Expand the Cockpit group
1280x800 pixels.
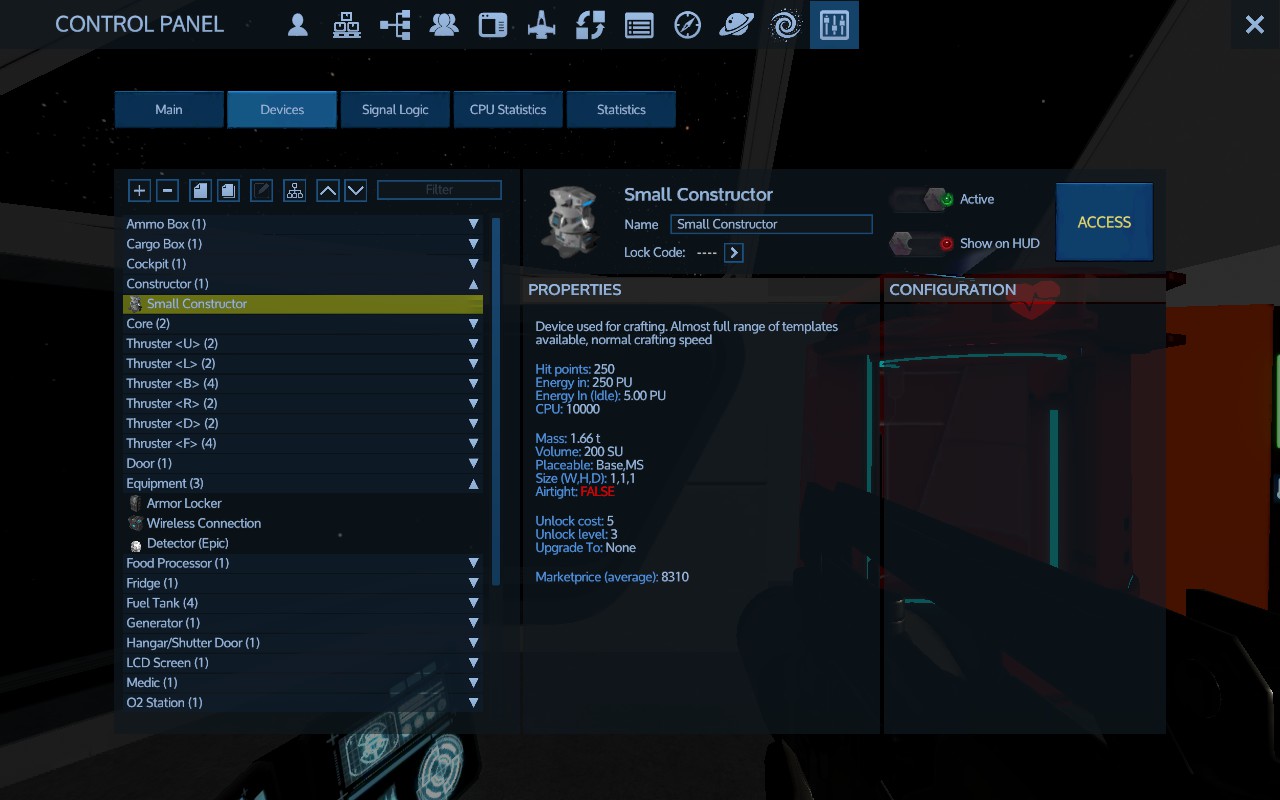[474, 264]
